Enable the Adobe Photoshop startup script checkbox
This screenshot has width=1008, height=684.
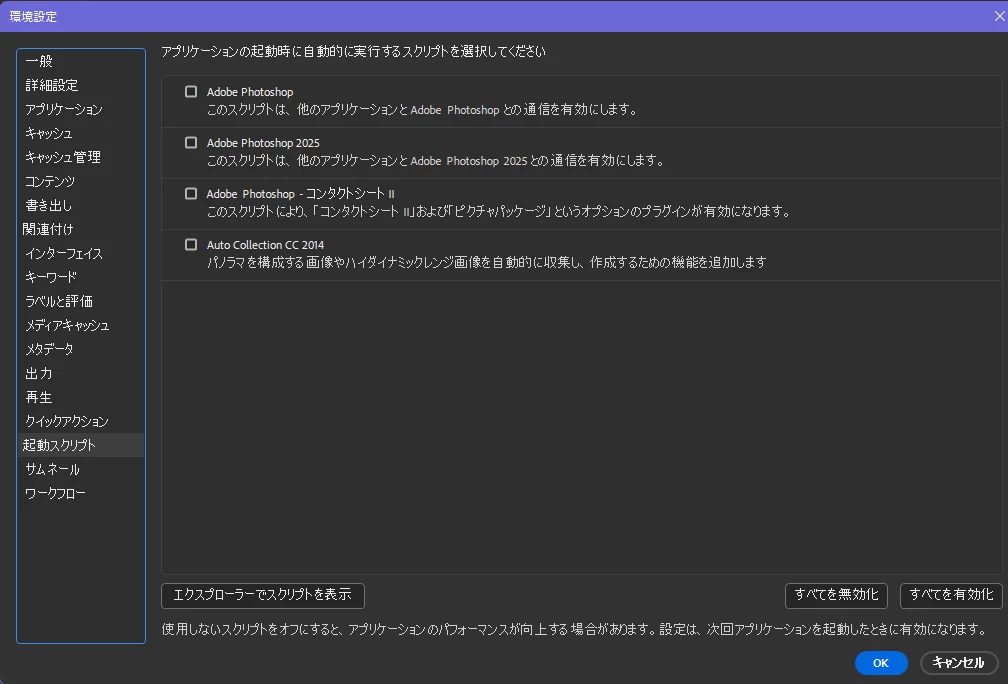click(191, 92)
